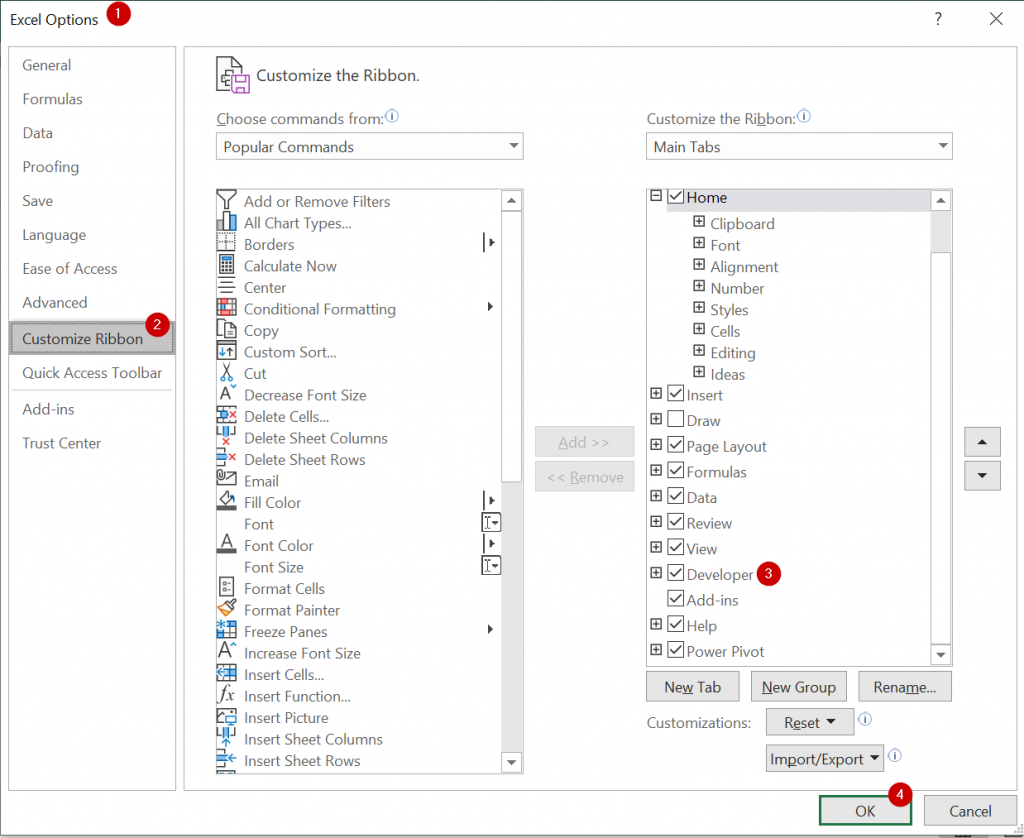1024x838 pixels.
Task: Click the Center alignment icon
Action: click(226, 287)
